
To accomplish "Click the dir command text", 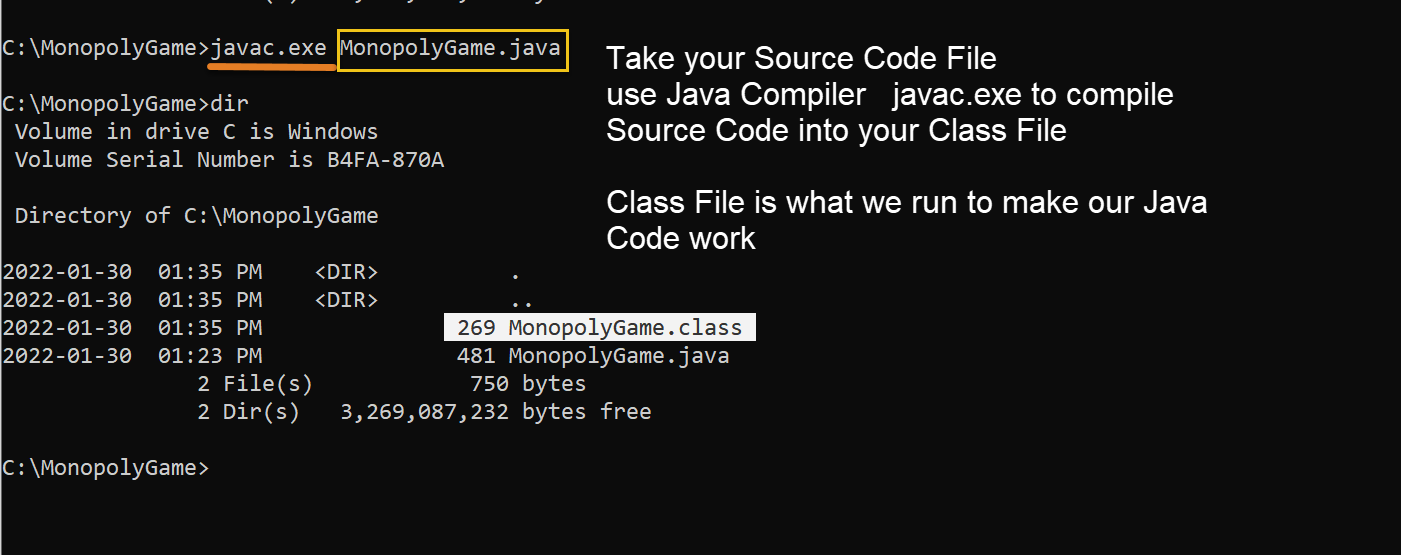I will pyautogui.click(x=229, y=104).
